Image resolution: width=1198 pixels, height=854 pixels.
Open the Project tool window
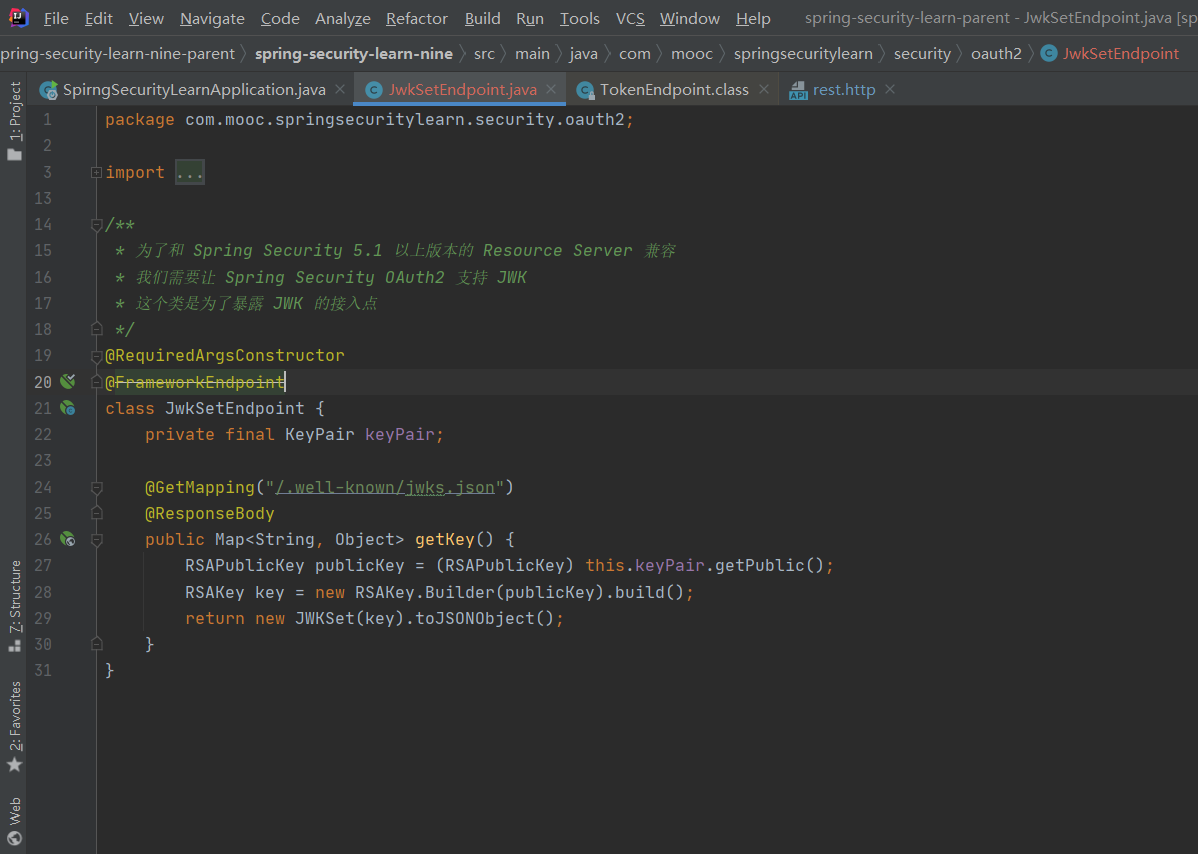[15, 121]
